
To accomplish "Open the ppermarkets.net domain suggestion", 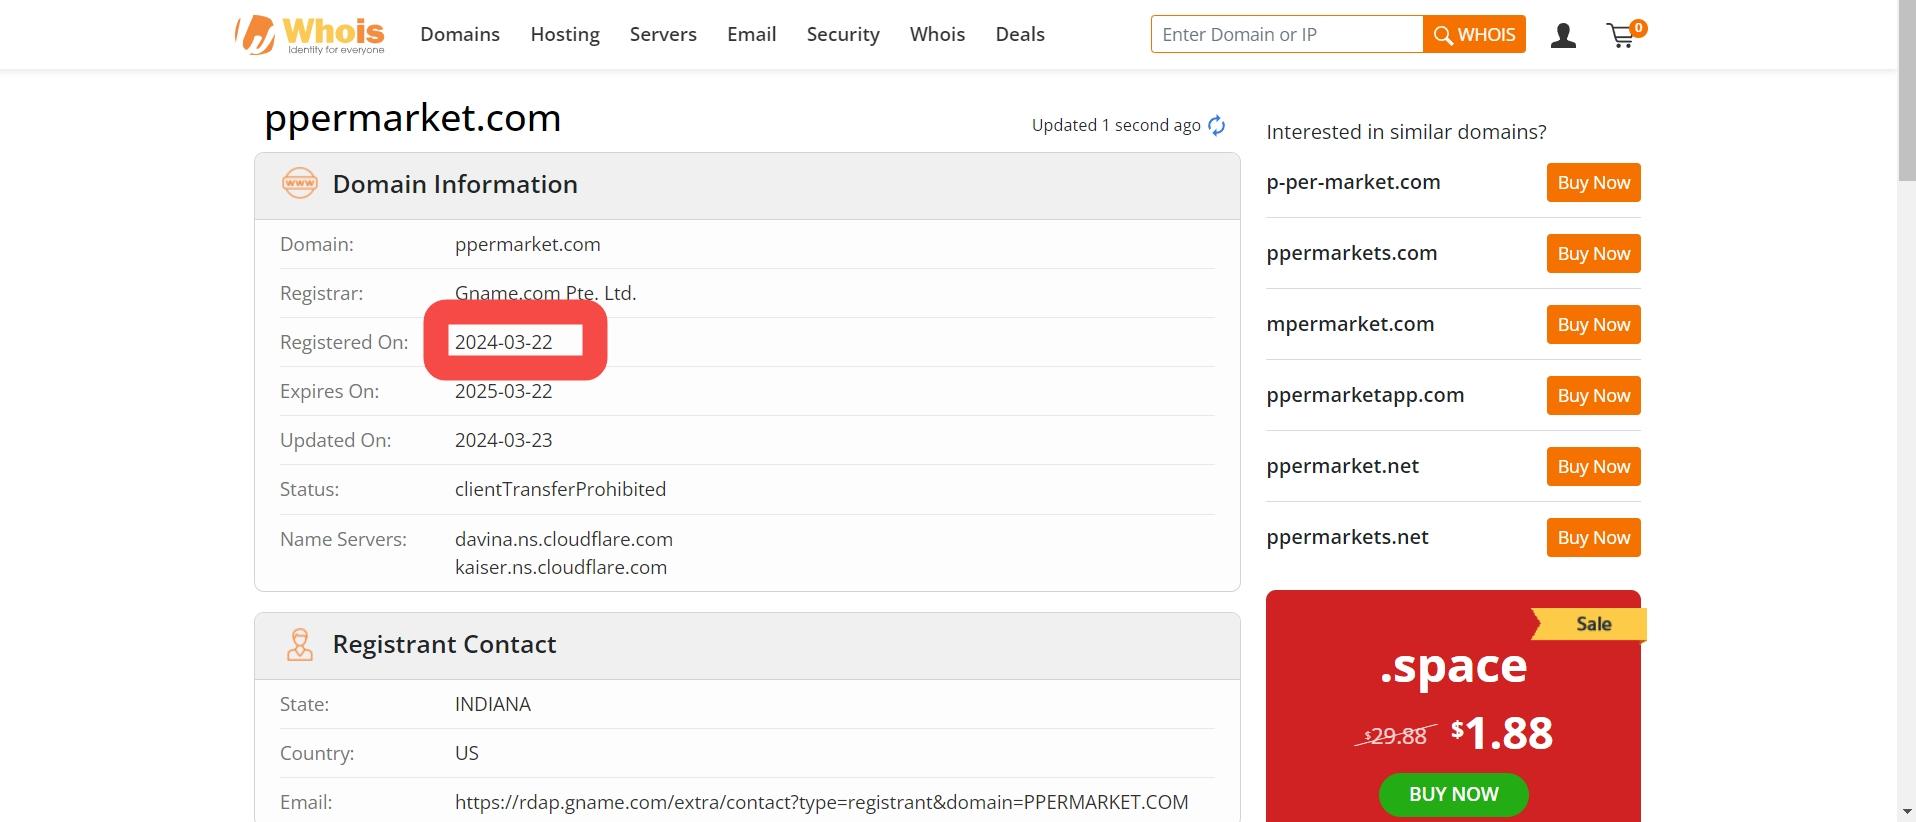I will coord(1347,537).
